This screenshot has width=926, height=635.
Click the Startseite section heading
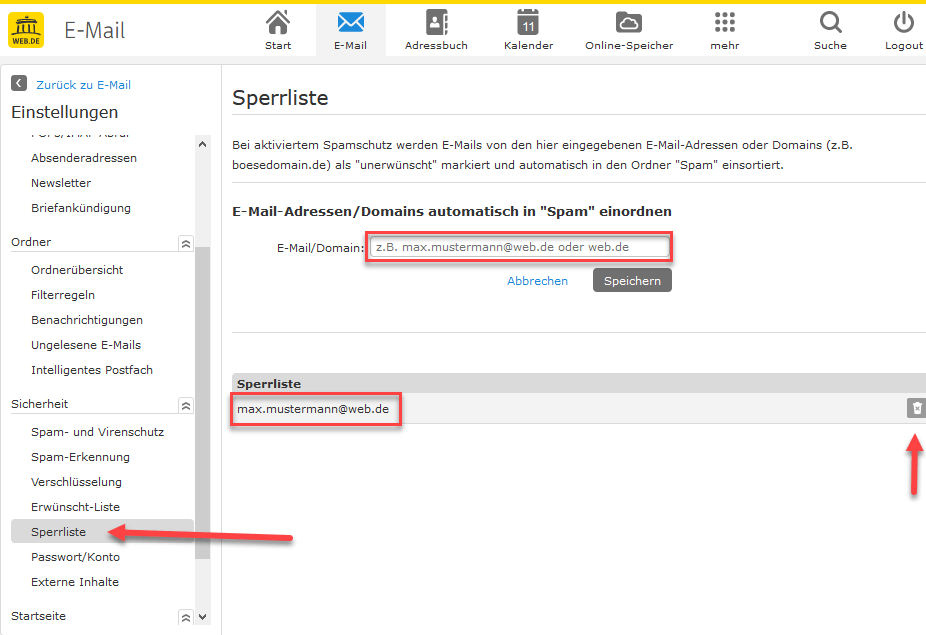[38, 616]
